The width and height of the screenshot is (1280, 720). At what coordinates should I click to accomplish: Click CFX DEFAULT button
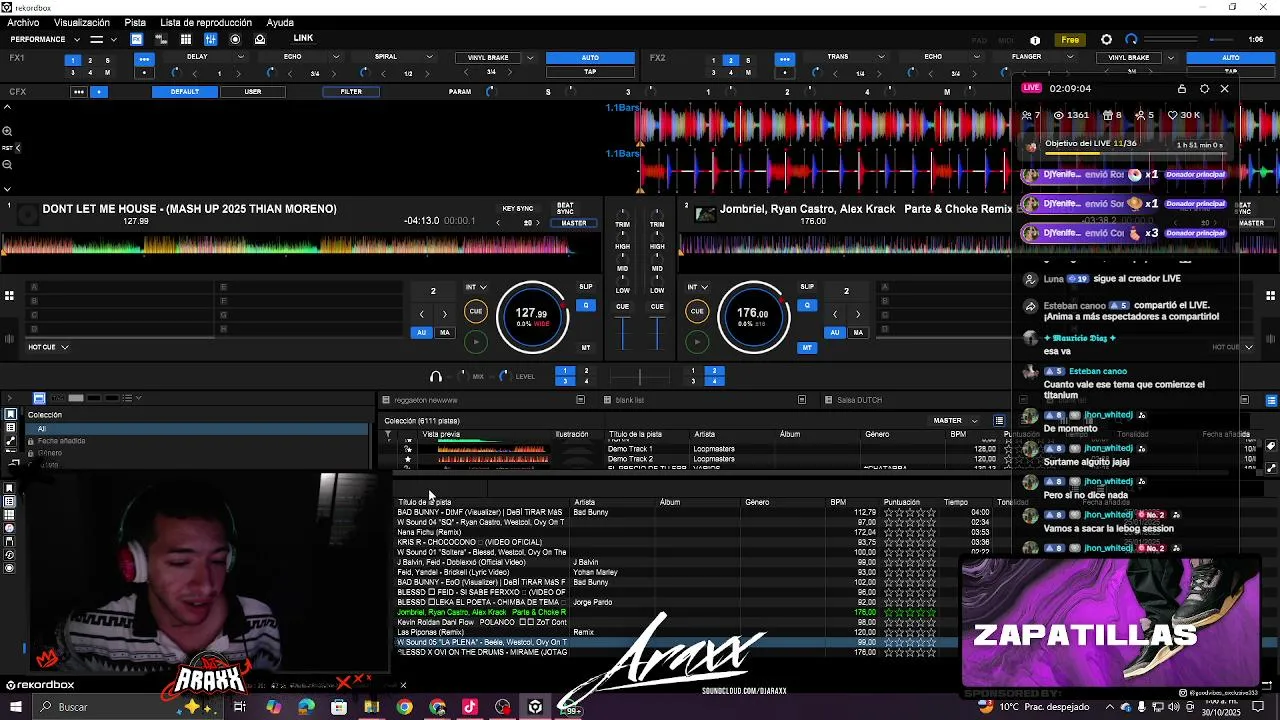(x=185, y=92)
